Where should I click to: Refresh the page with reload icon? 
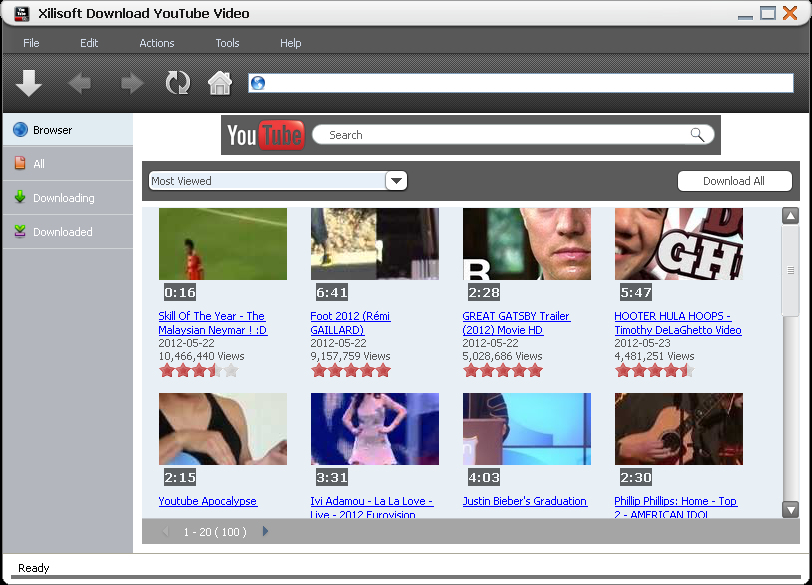(x=178, y=83)
